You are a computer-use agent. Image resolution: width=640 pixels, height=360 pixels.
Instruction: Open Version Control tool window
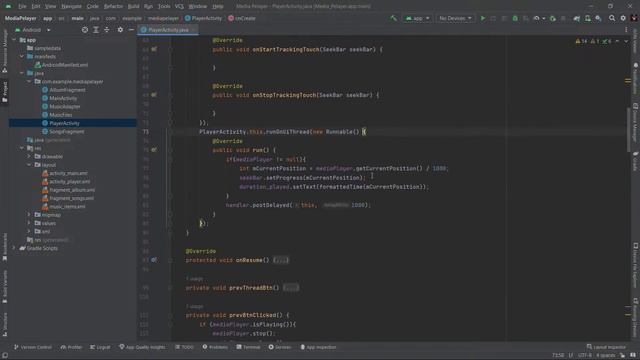click(33, 347)
